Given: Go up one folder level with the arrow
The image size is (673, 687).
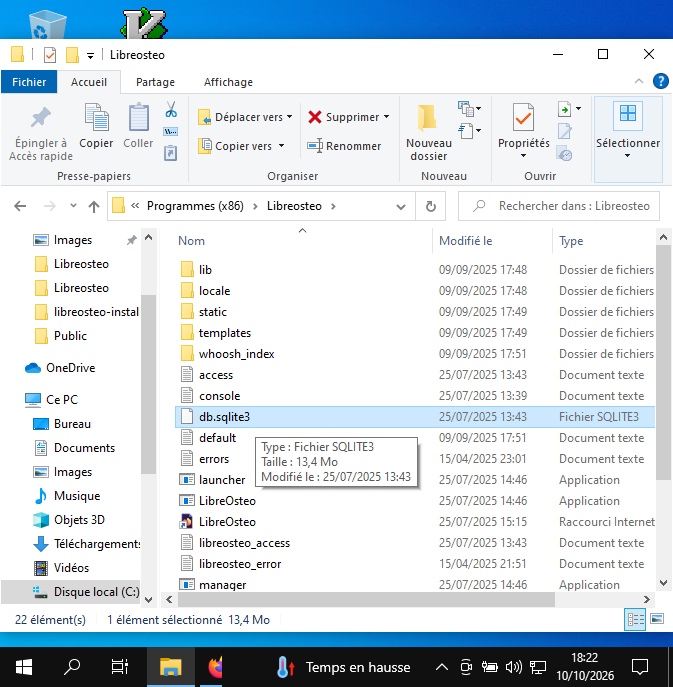Looking at the screenshot, I should click(x=94, y=206).
